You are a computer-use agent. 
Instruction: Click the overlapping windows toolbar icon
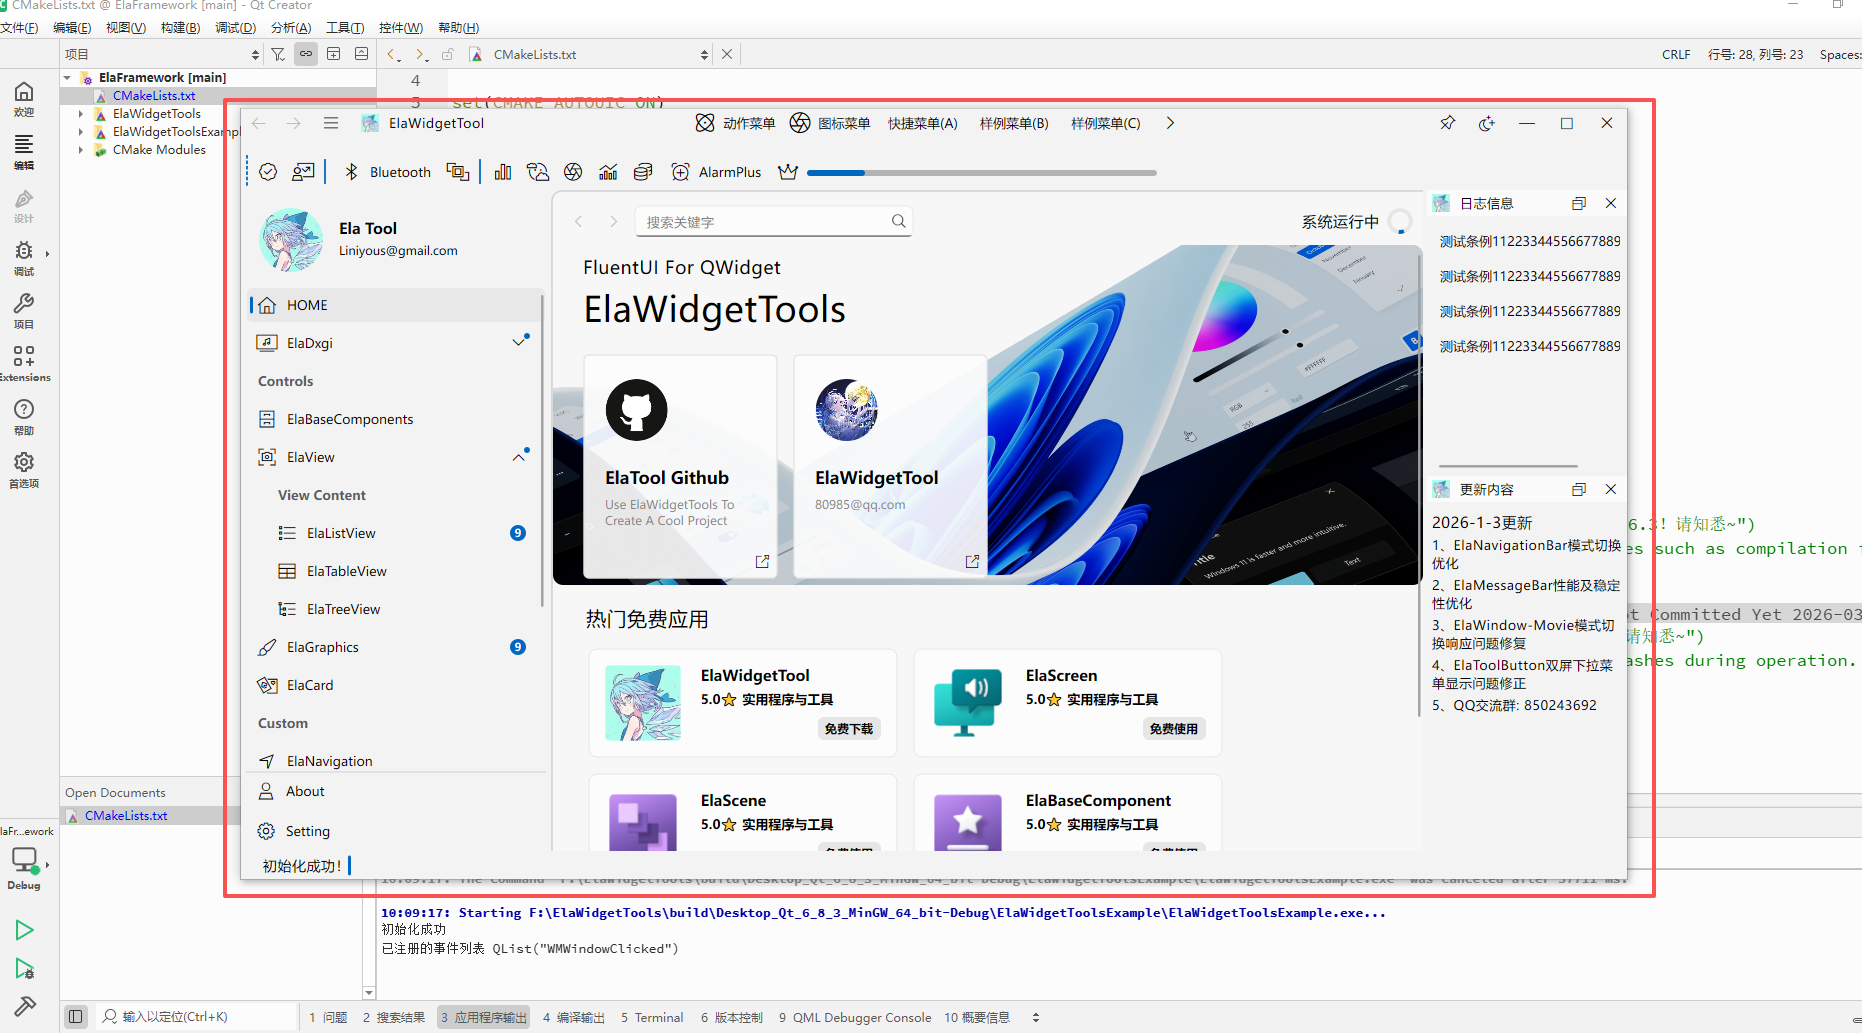click(x=457, y=172)
